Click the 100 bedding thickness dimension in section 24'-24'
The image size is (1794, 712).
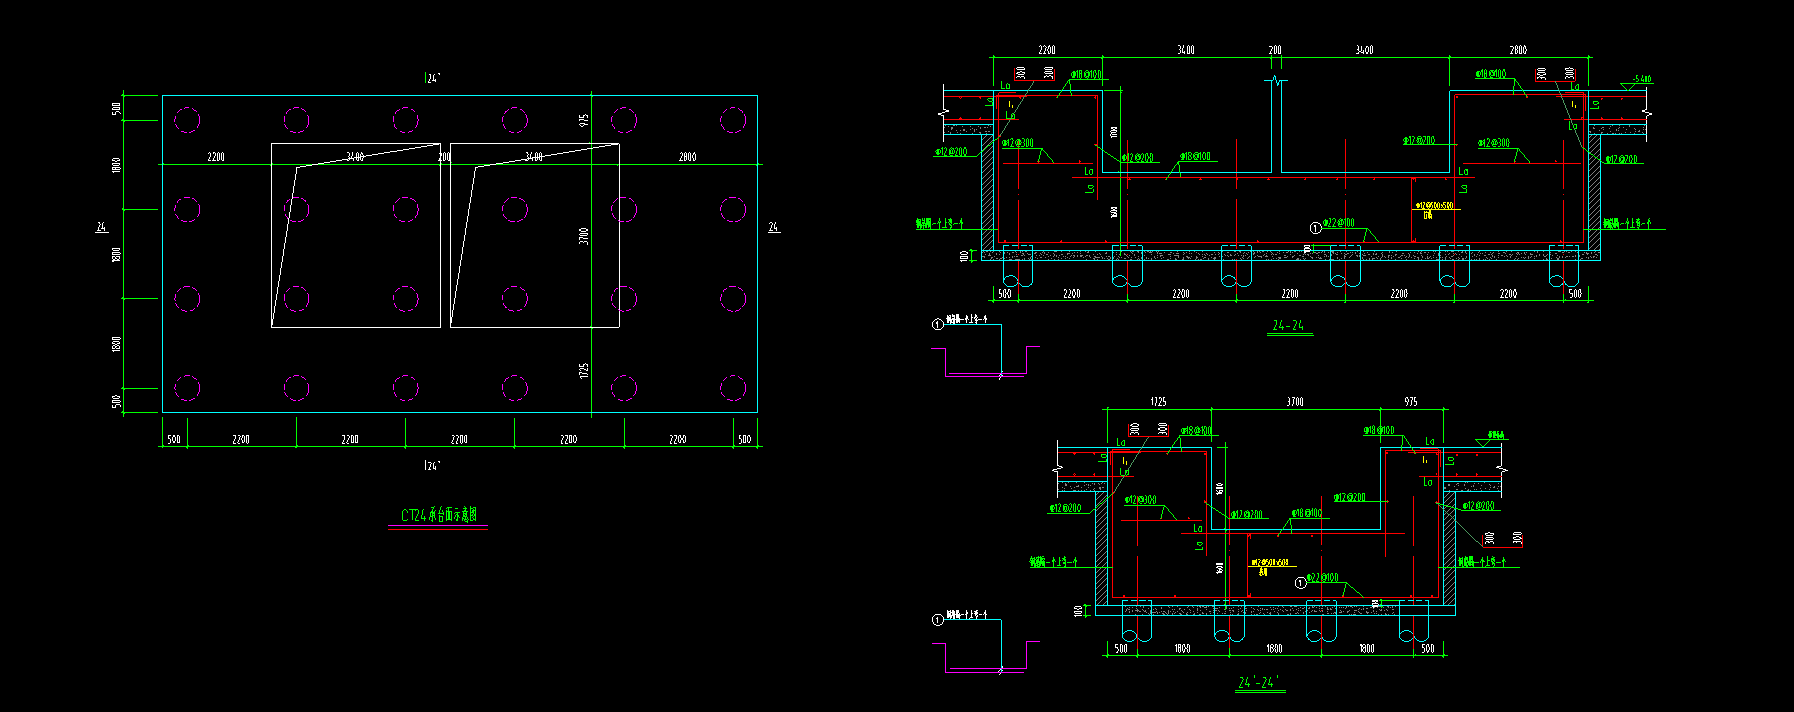coord(1078,610)
